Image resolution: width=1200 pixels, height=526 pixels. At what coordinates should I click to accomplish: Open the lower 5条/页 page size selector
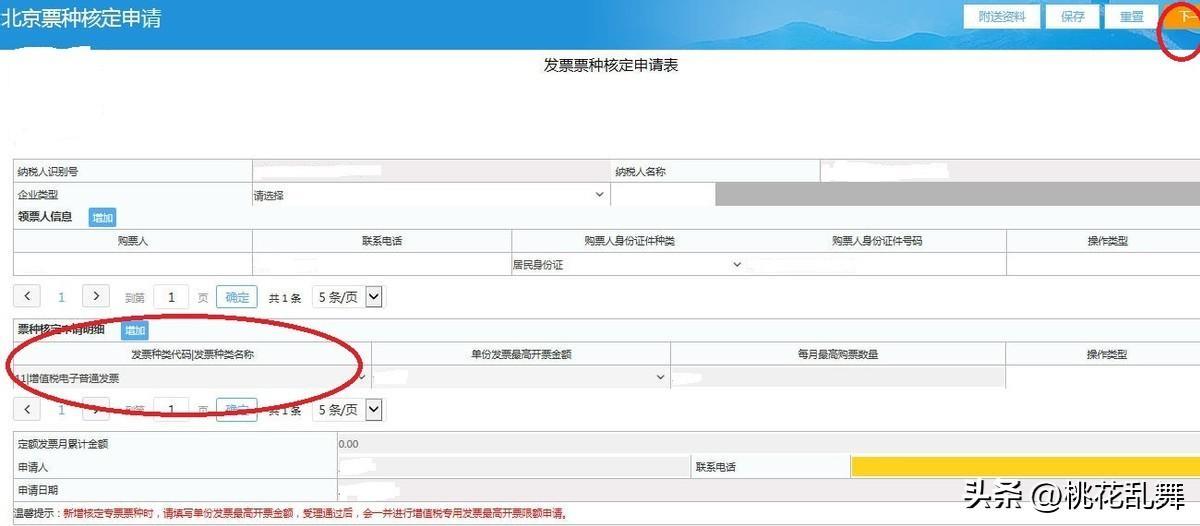pyautogui.click(x=348, y=410)
